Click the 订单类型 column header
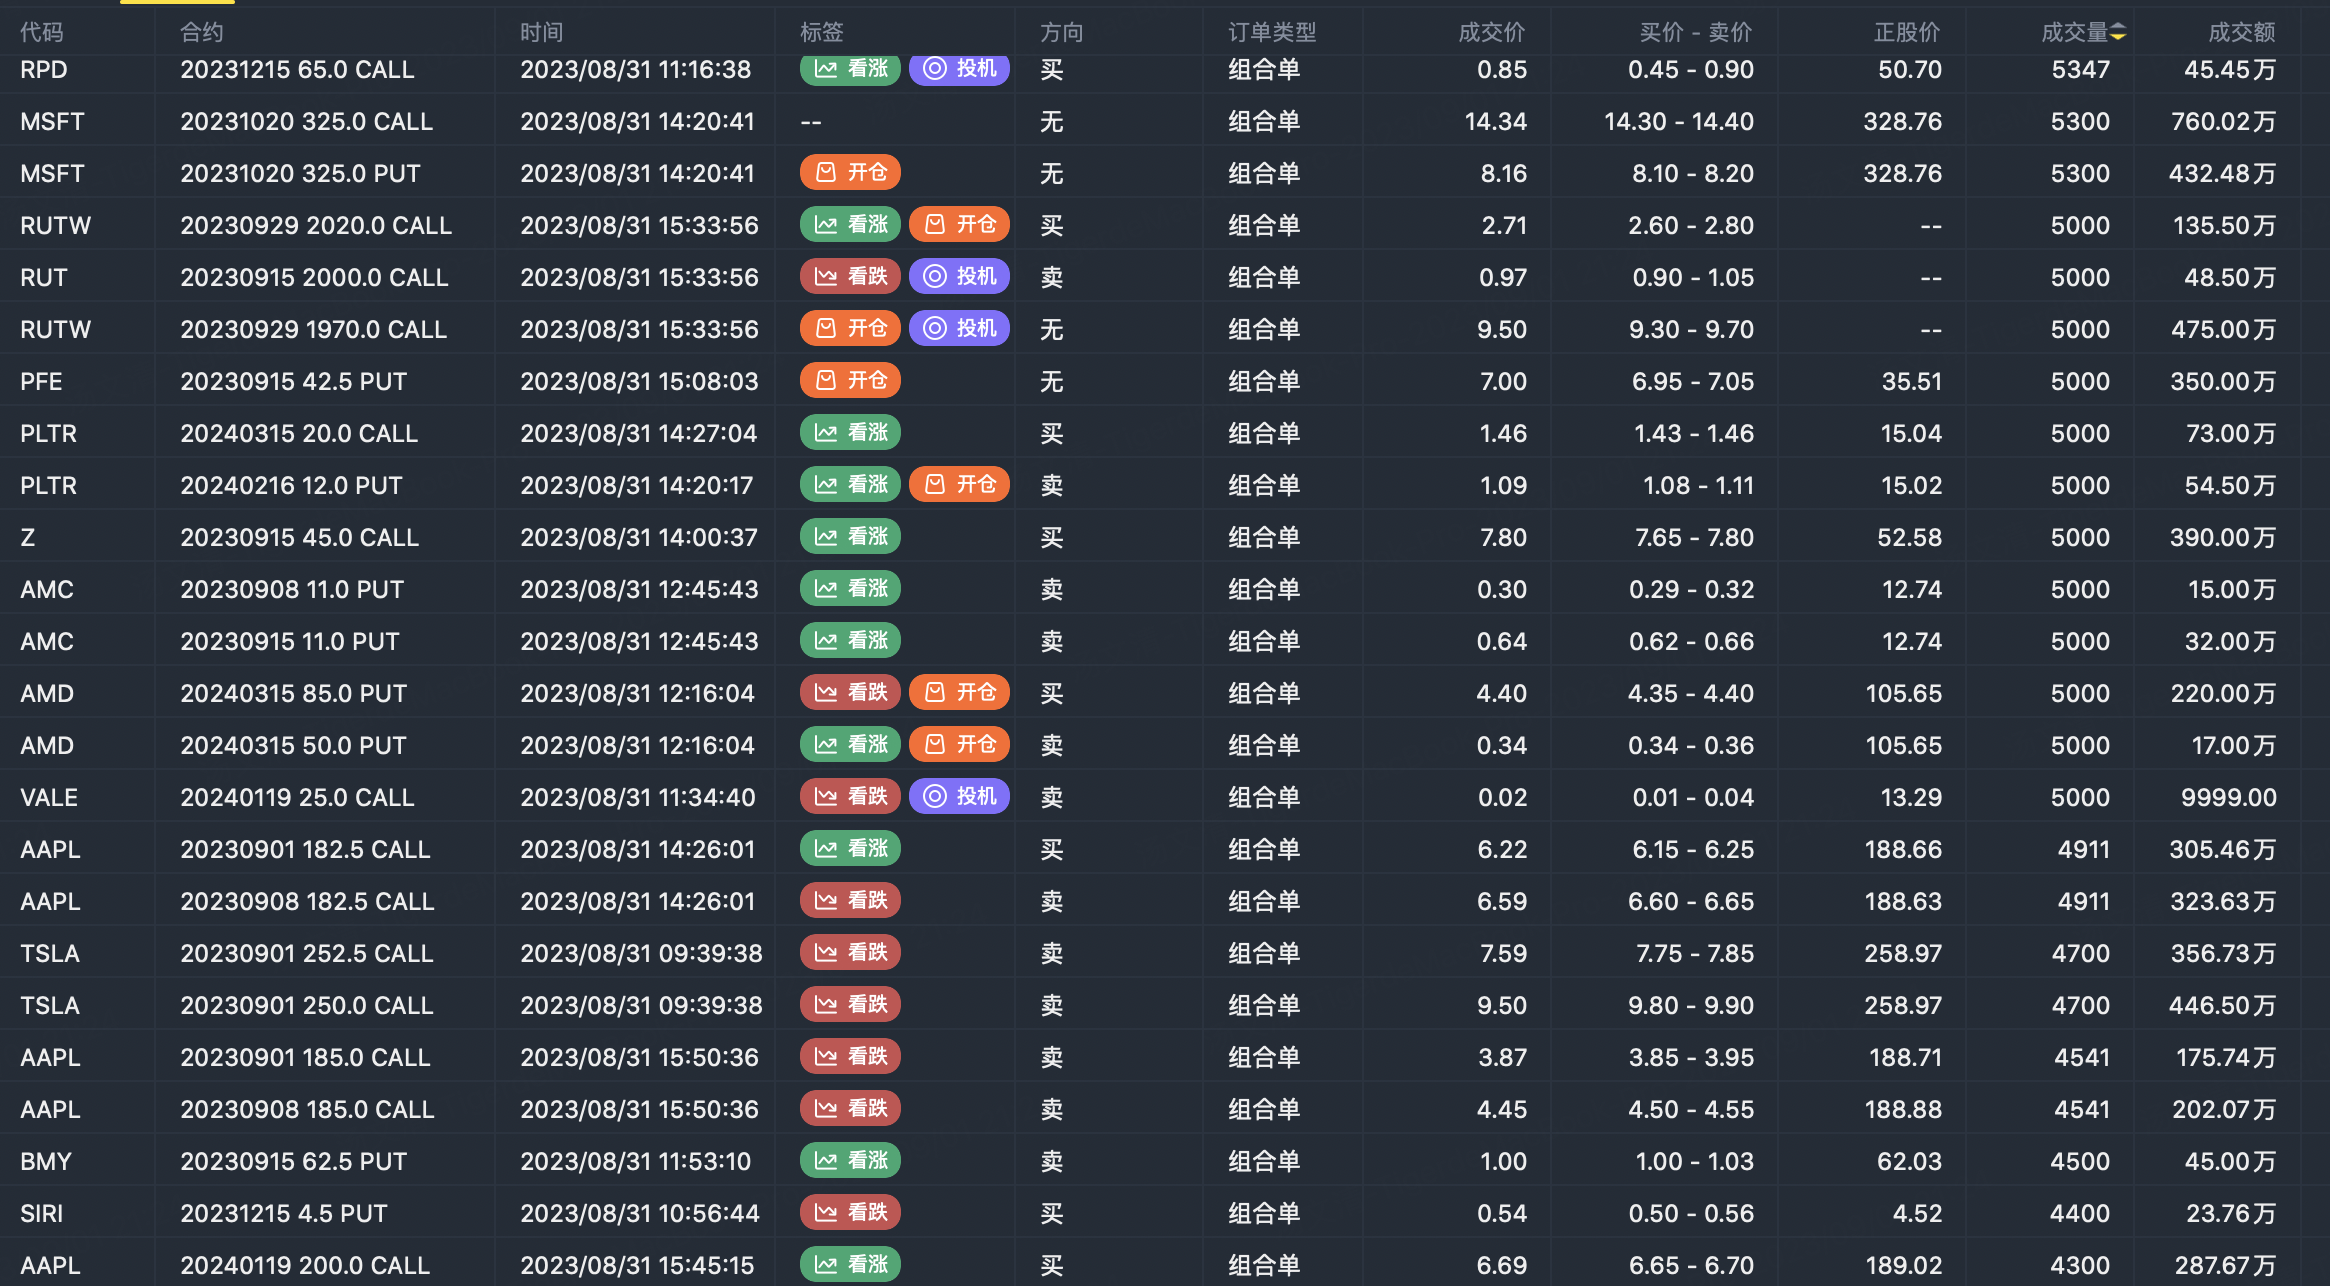Screen dimensions: 2330x1286 (x=1272, y=33)
